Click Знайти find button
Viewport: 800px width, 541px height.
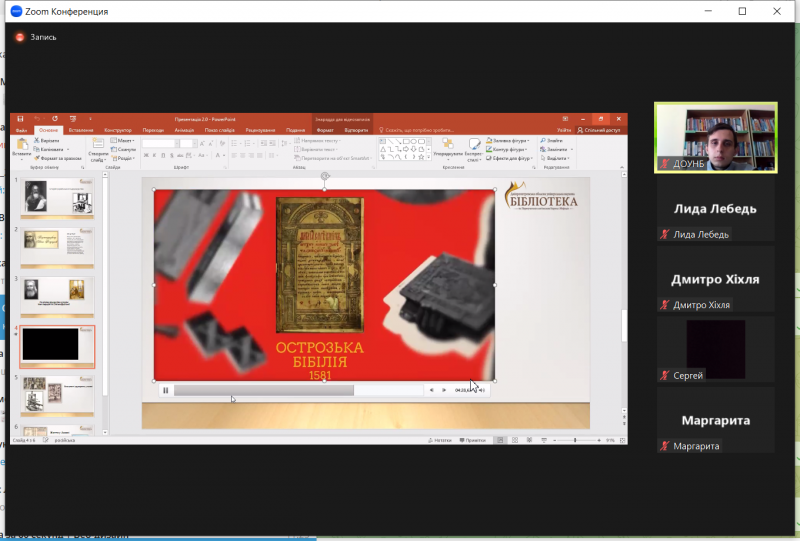[x=552, y=140]
